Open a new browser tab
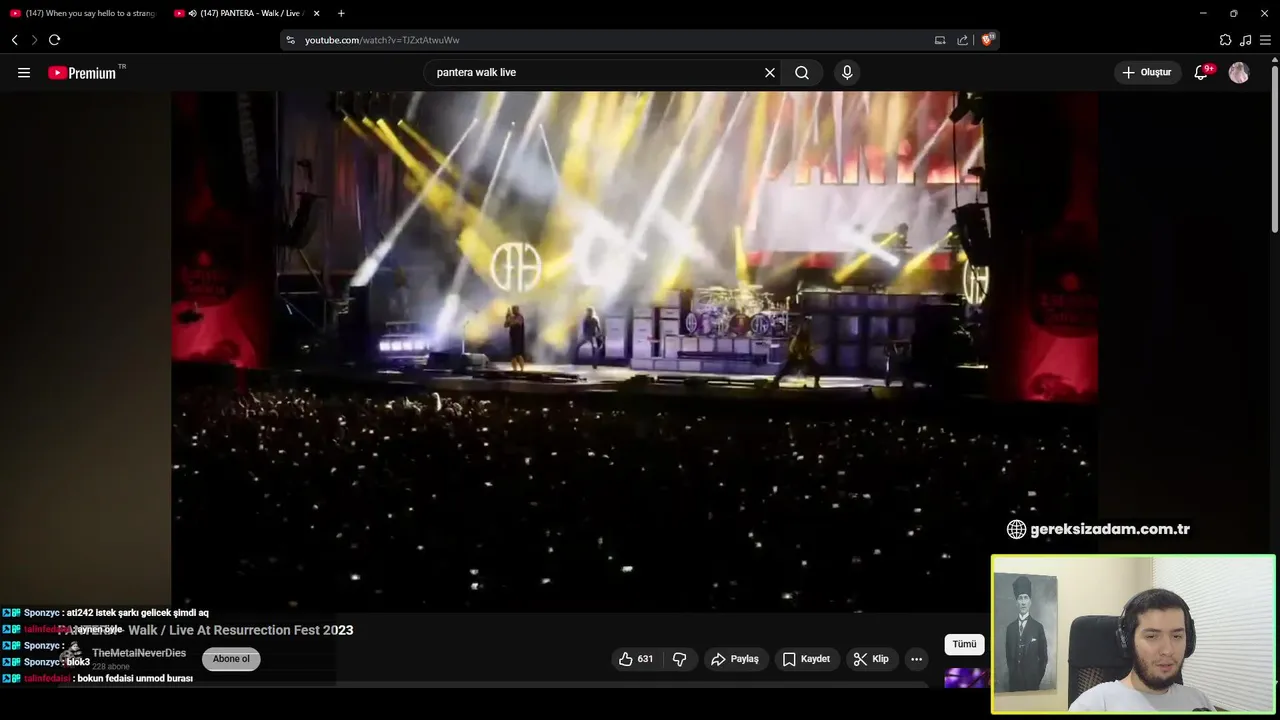Image resolution: width=1280 pixels, height=720 pixels. (341, 13)
